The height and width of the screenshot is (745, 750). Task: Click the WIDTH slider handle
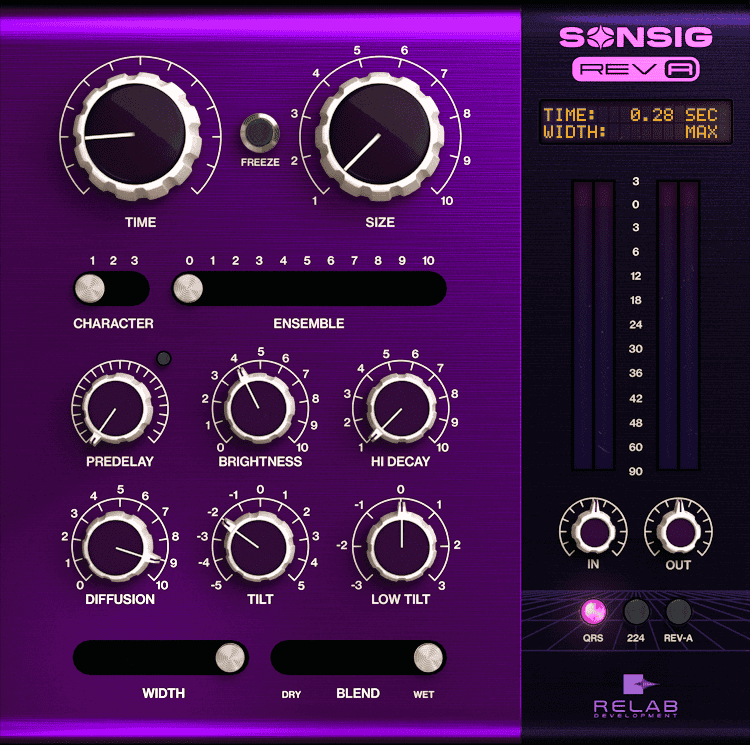(x=230, y=657)
